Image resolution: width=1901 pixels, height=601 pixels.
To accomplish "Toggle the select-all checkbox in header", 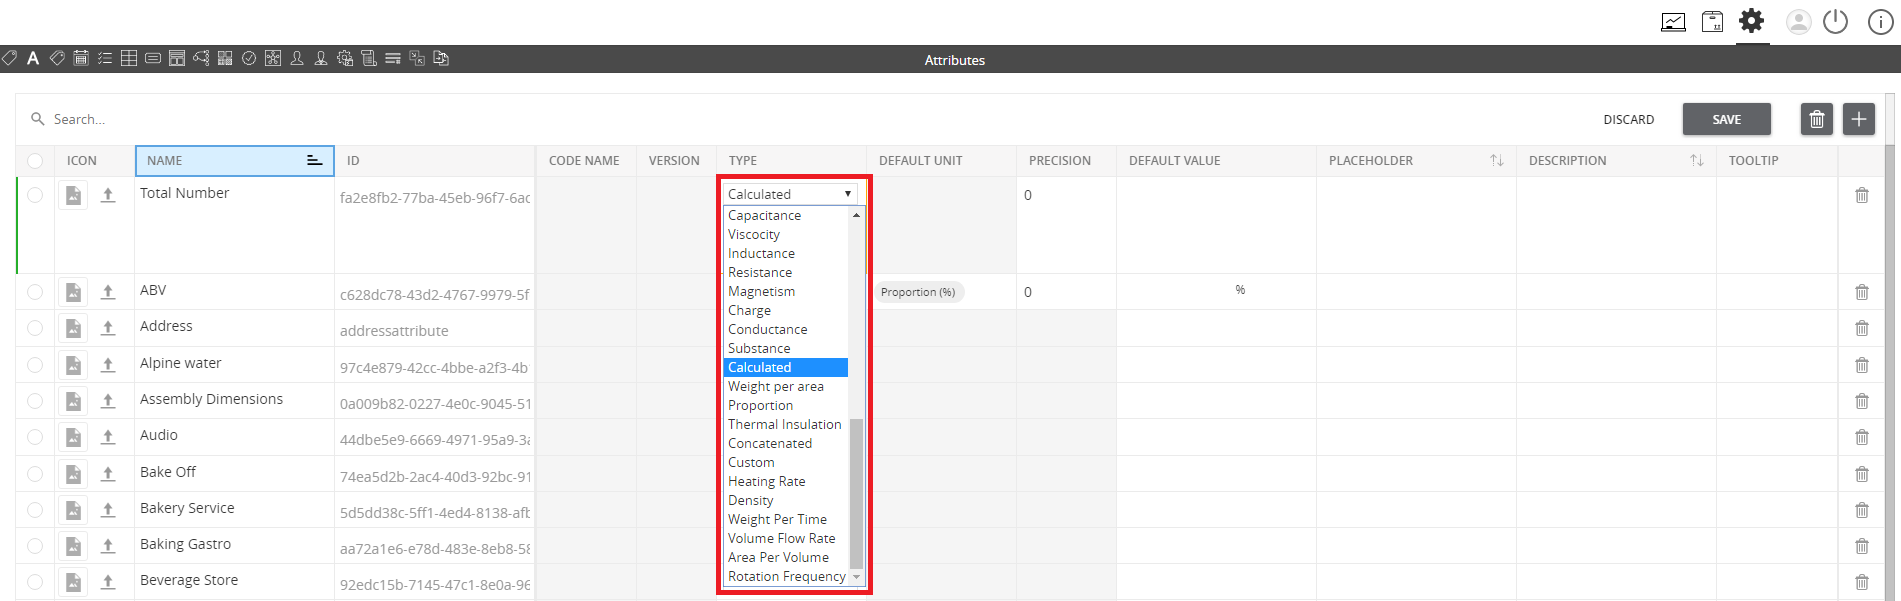I will (35, 161).
